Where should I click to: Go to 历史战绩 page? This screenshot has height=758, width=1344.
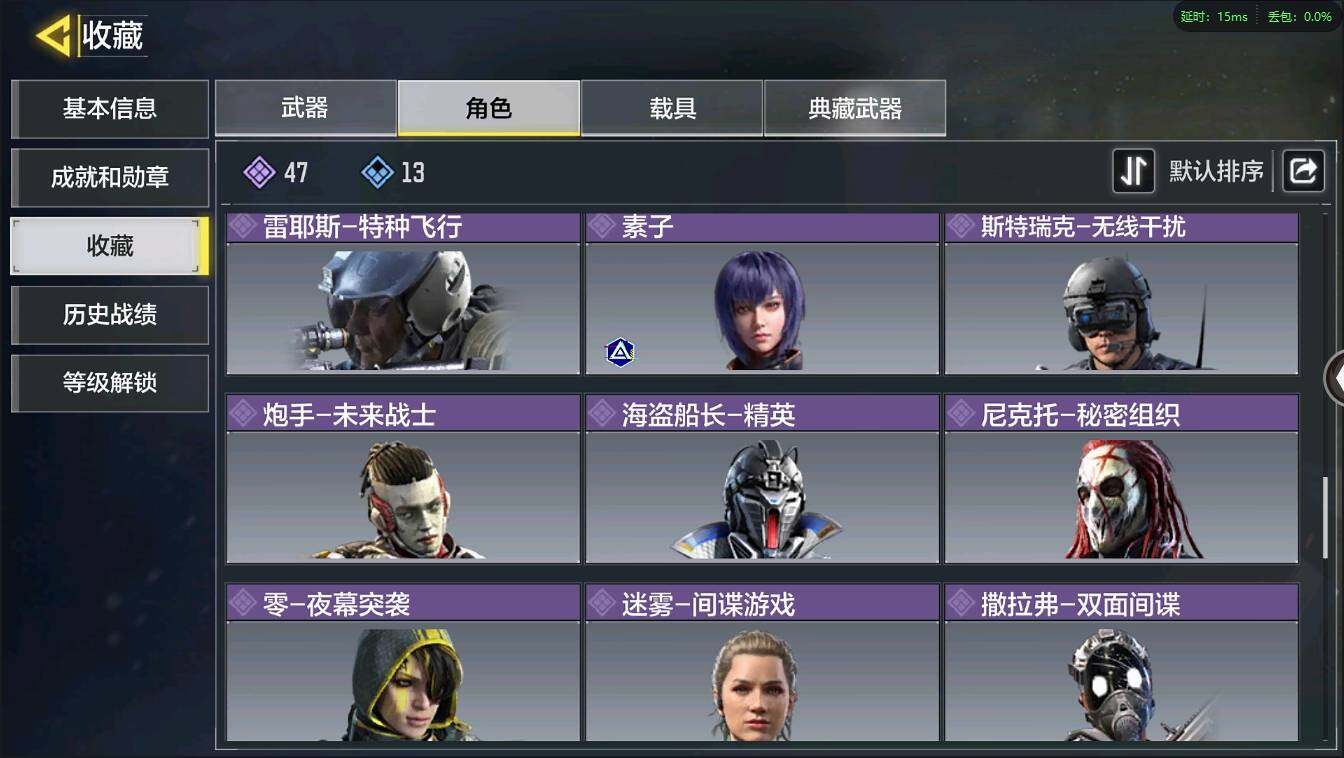(x=110, y=314)
